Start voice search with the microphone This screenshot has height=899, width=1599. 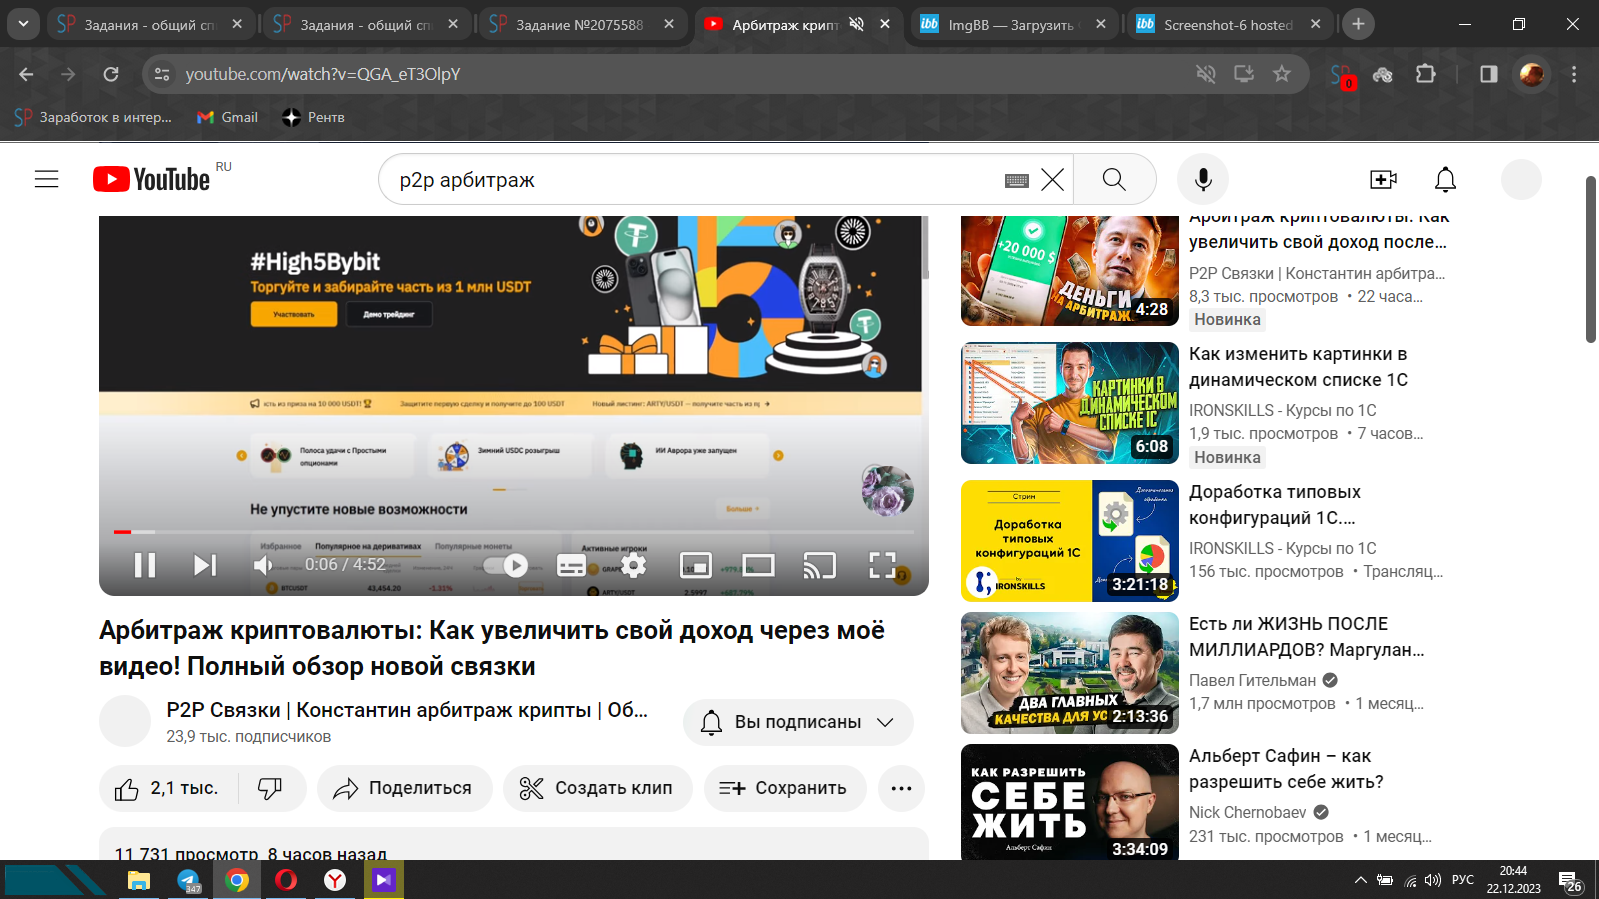point(1203,179)
